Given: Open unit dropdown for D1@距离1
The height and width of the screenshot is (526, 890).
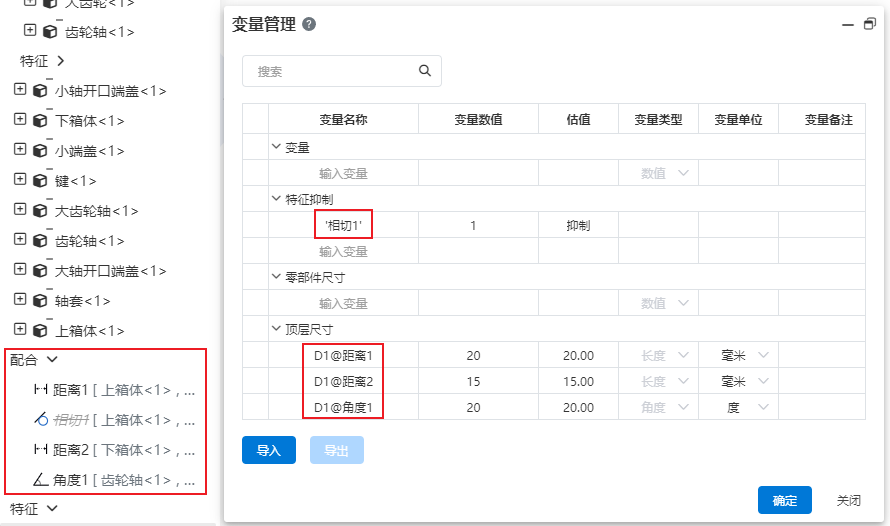Looking at the screenshot, I should pyautogui.click(x=764, y=355).
